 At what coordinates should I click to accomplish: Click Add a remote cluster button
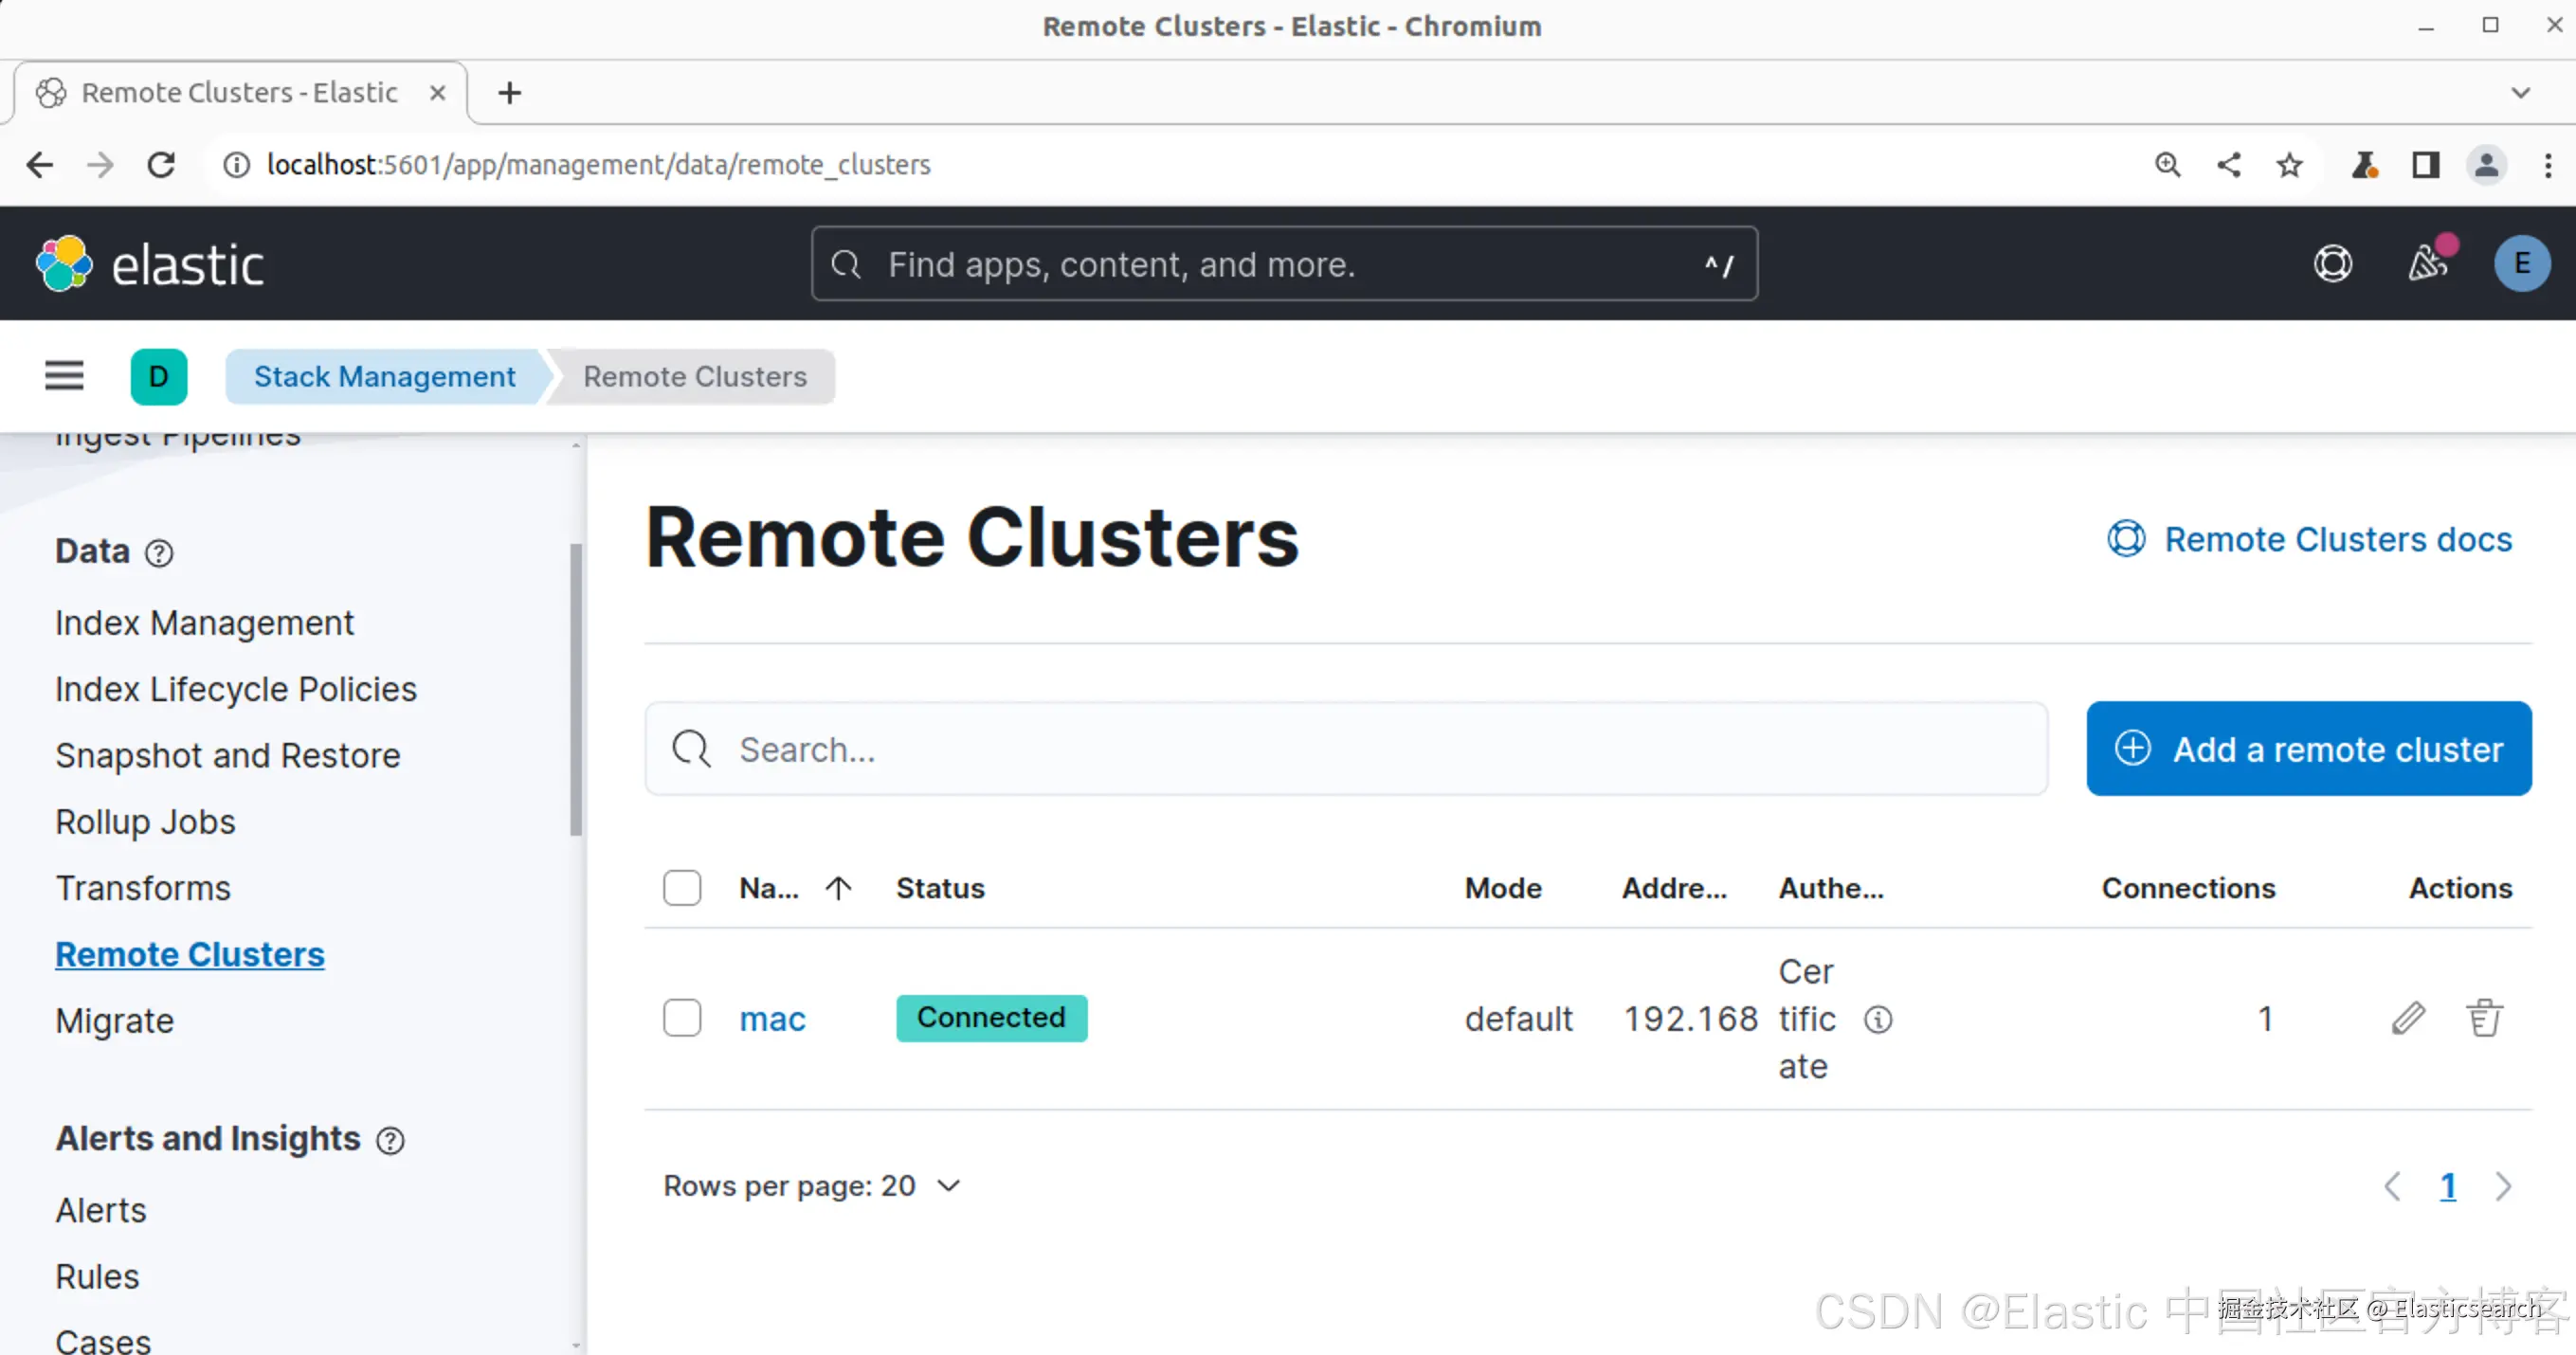pos(2308,749)
